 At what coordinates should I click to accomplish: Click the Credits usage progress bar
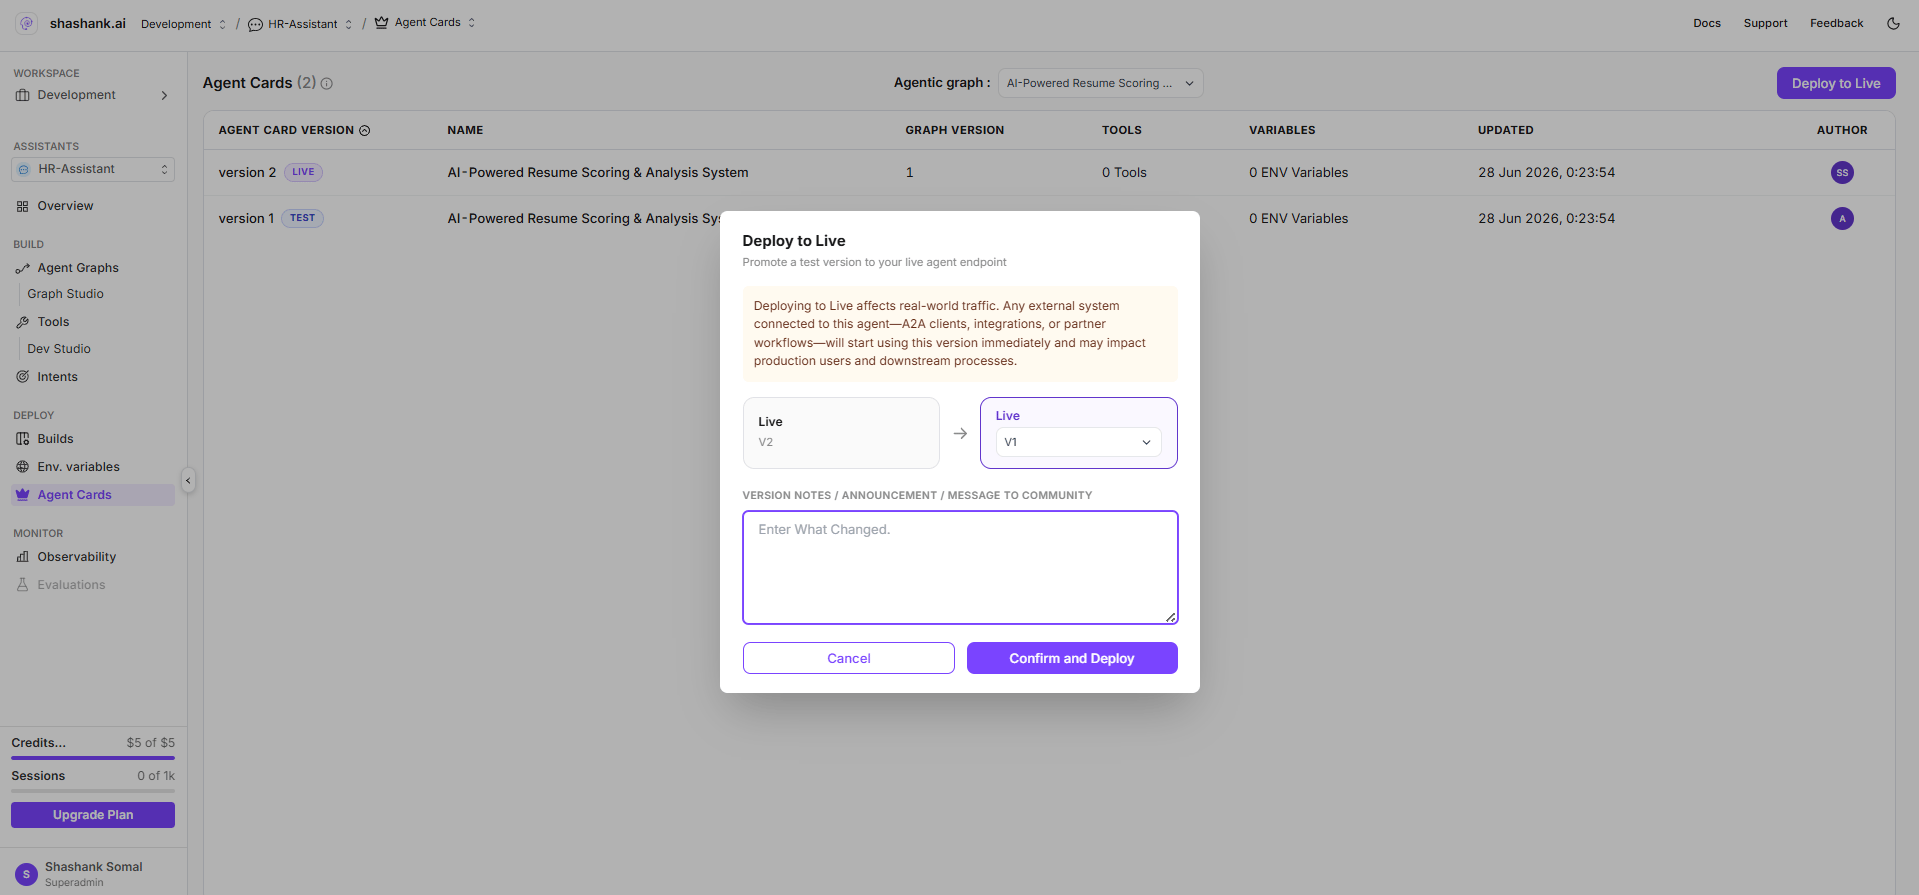[x=93, y=758]
